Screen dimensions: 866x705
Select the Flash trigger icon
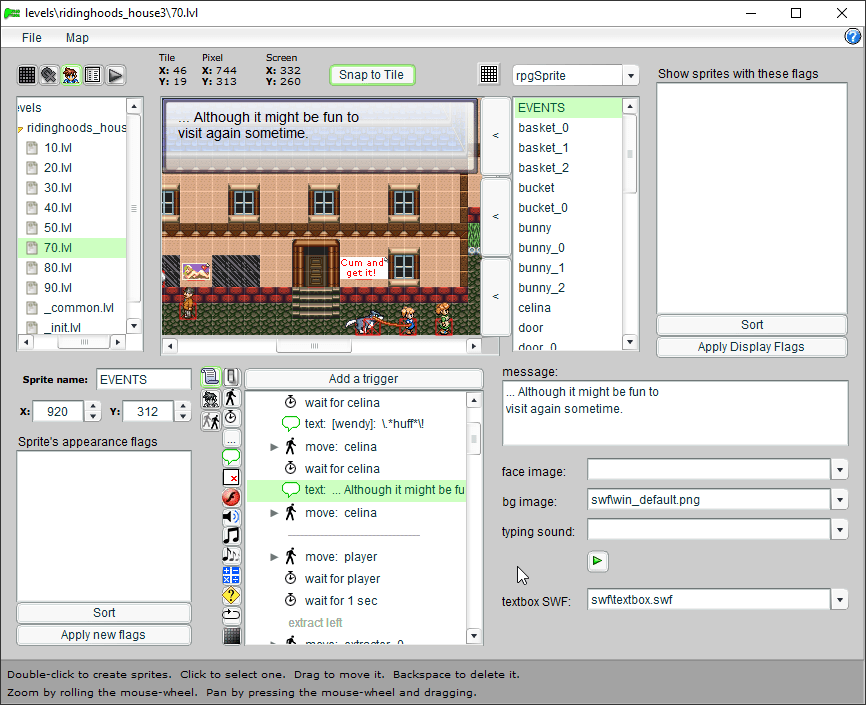click(x=231, y=497)
